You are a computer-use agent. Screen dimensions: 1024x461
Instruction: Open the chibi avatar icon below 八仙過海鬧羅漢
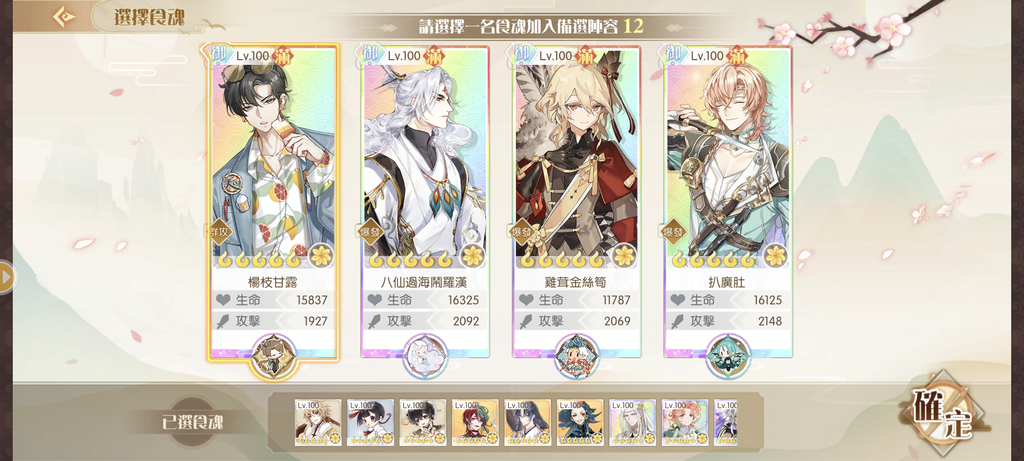[425, 357]
